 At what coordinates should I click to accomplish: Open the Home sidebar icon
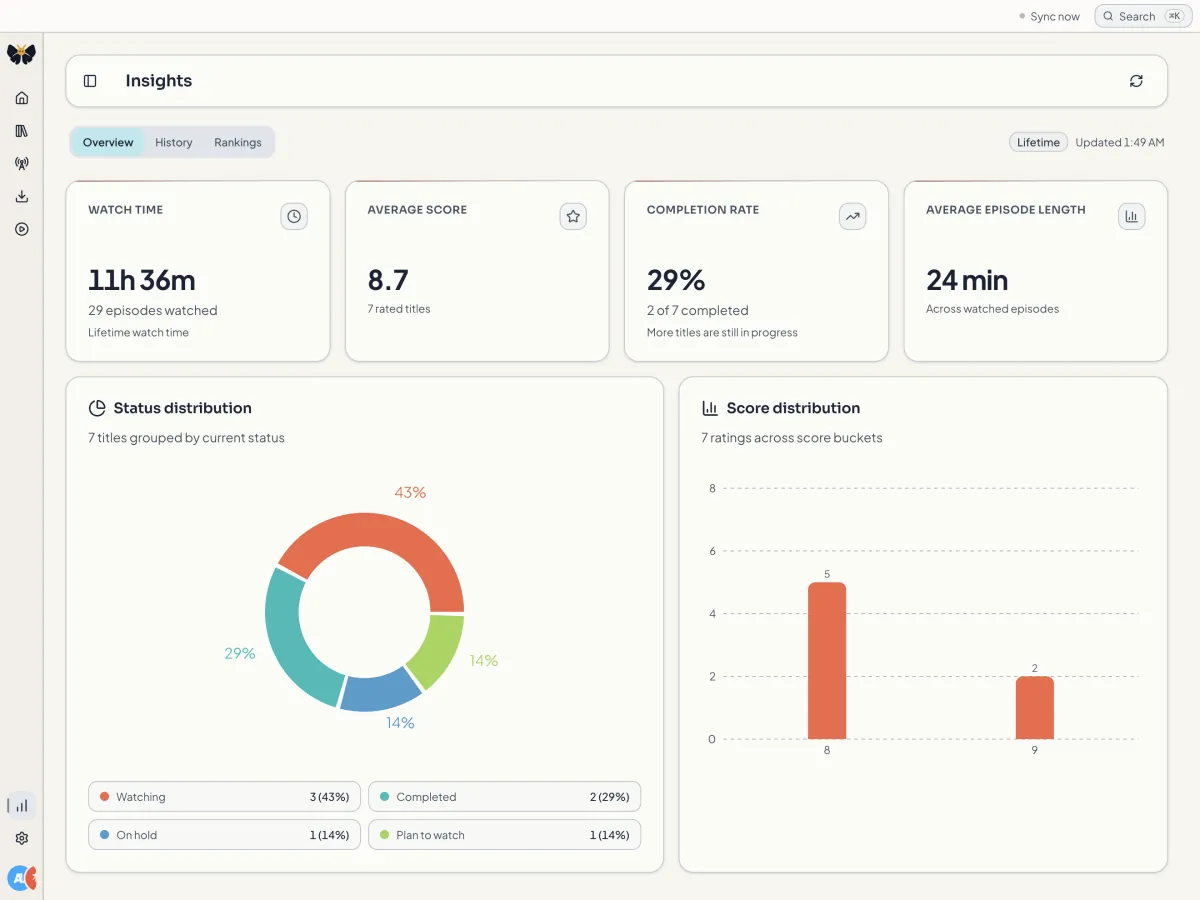click(22, 98)
